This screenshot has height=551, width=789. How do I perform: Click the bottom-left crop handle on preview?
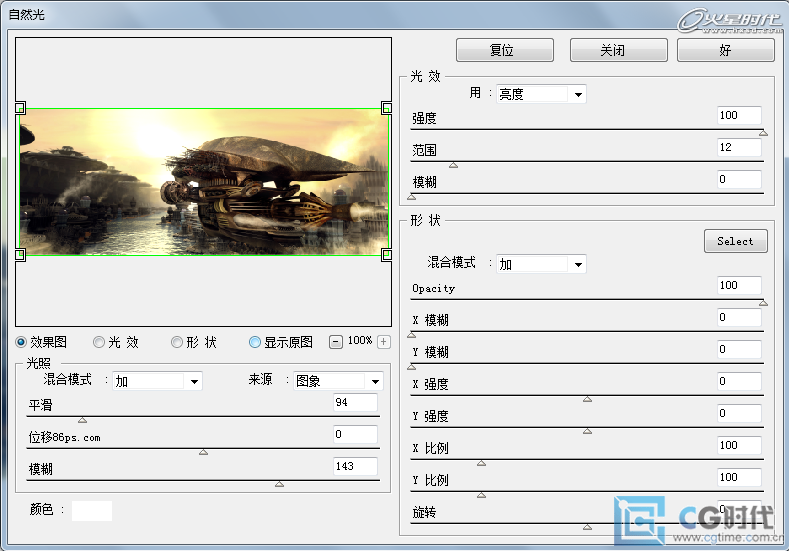click(x=20, y=255)
